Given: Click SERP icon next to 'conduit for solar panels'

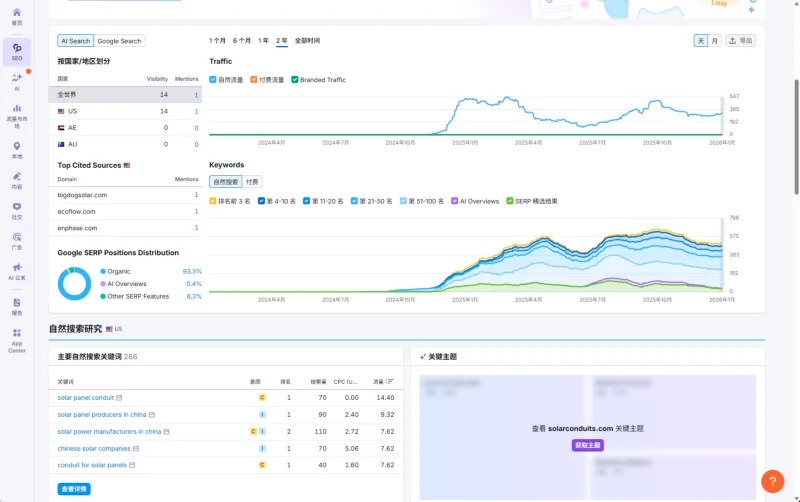Looking at the screenshot, I should (132, 465).
